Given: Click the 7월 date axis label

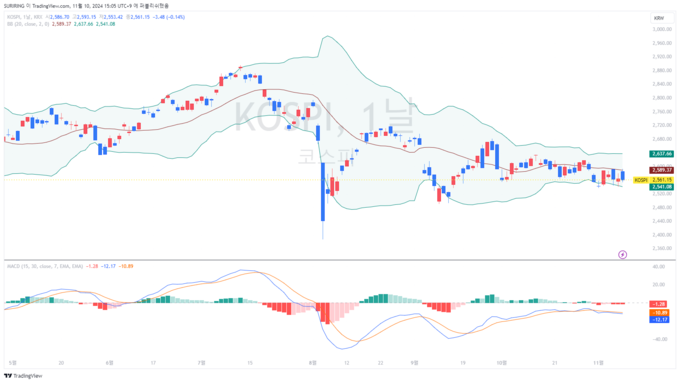Looking at the screenshot, I should coord(201,363).
